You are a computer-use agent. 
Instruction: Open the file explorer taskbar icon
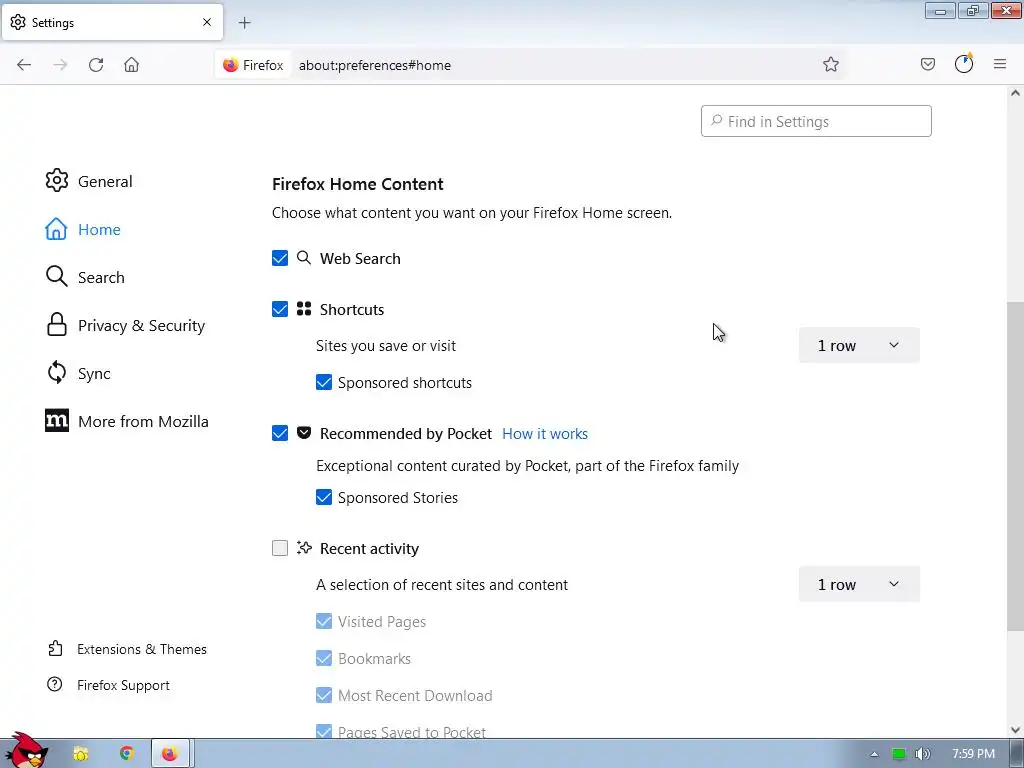coord(81,754)
